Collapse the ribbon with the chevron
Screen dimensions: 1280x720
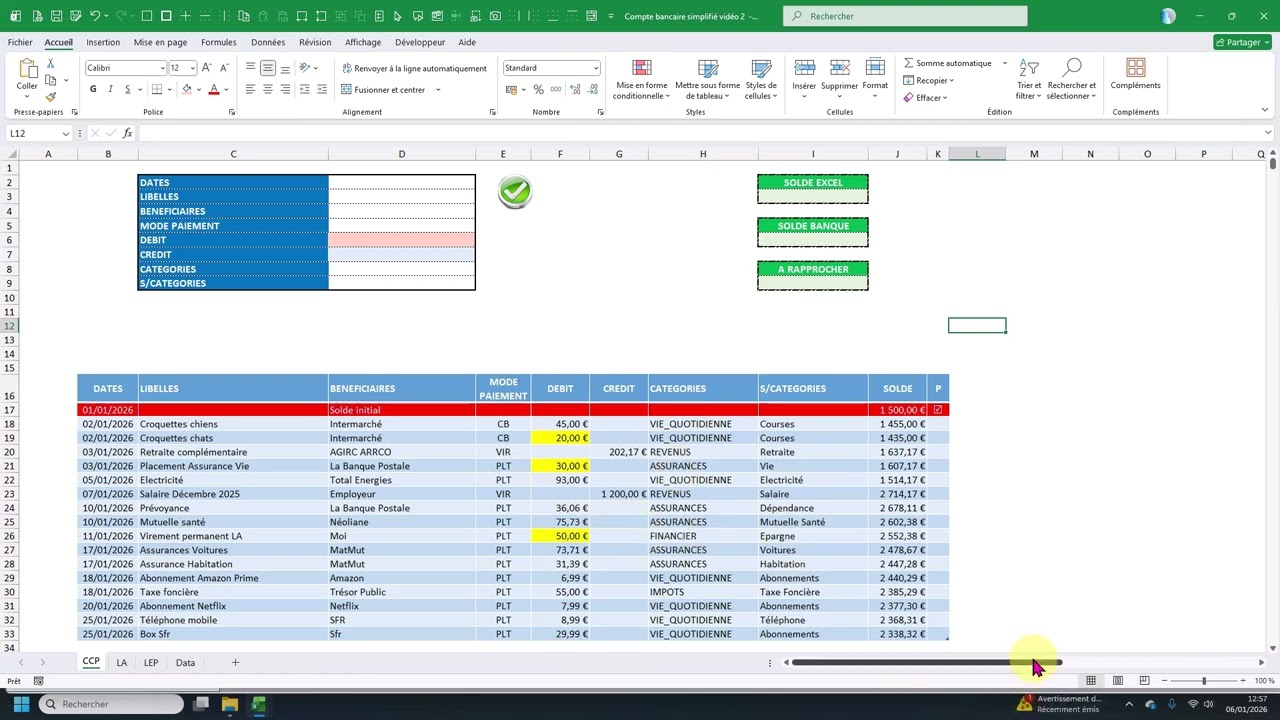click(1265, 111)
